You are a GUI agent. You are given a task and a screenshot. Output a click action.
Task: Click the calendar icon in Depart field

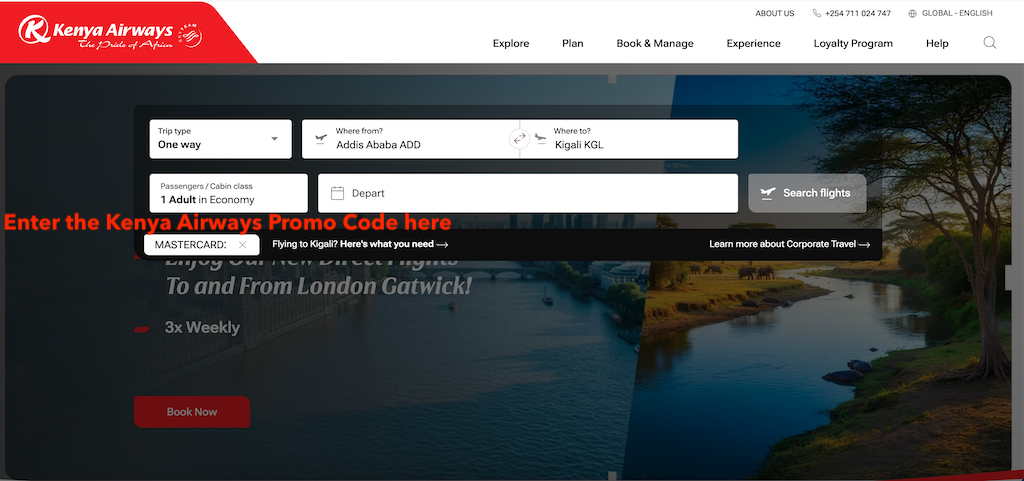[x=337, y=193]
